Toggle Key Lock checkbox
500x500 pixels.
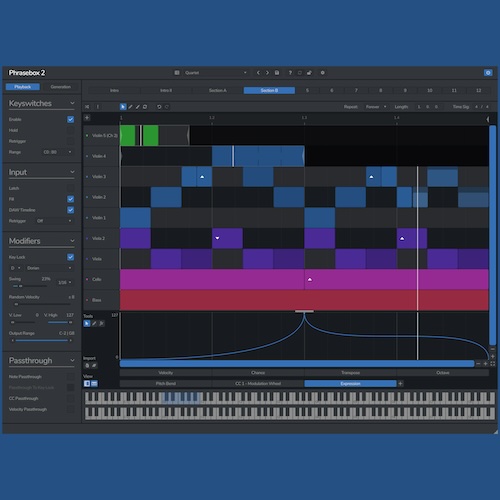70,257
